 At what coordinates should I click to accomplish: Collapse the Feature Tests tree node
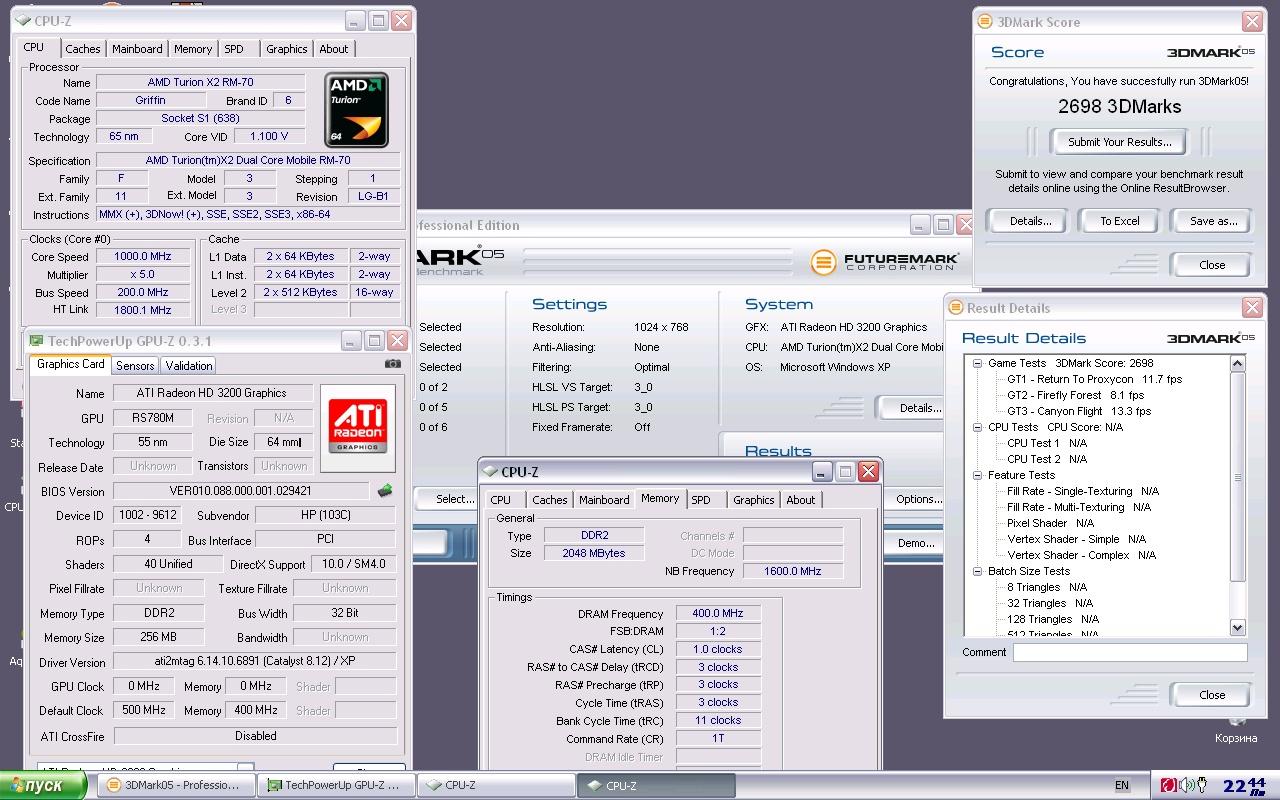pyautogui.click(x=978, y=475)
